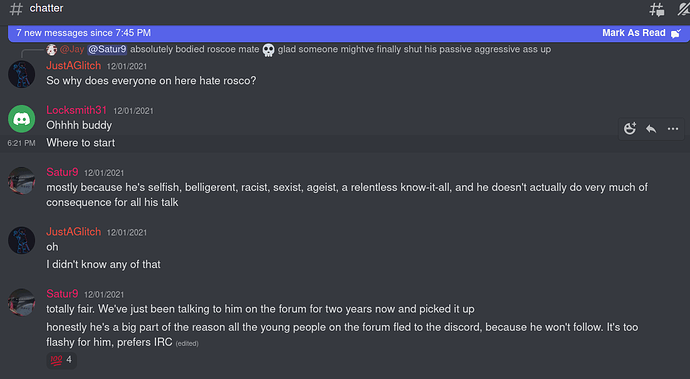
Task: Click the skull emoji in the reply preview
Action: (x=268, y=50)
